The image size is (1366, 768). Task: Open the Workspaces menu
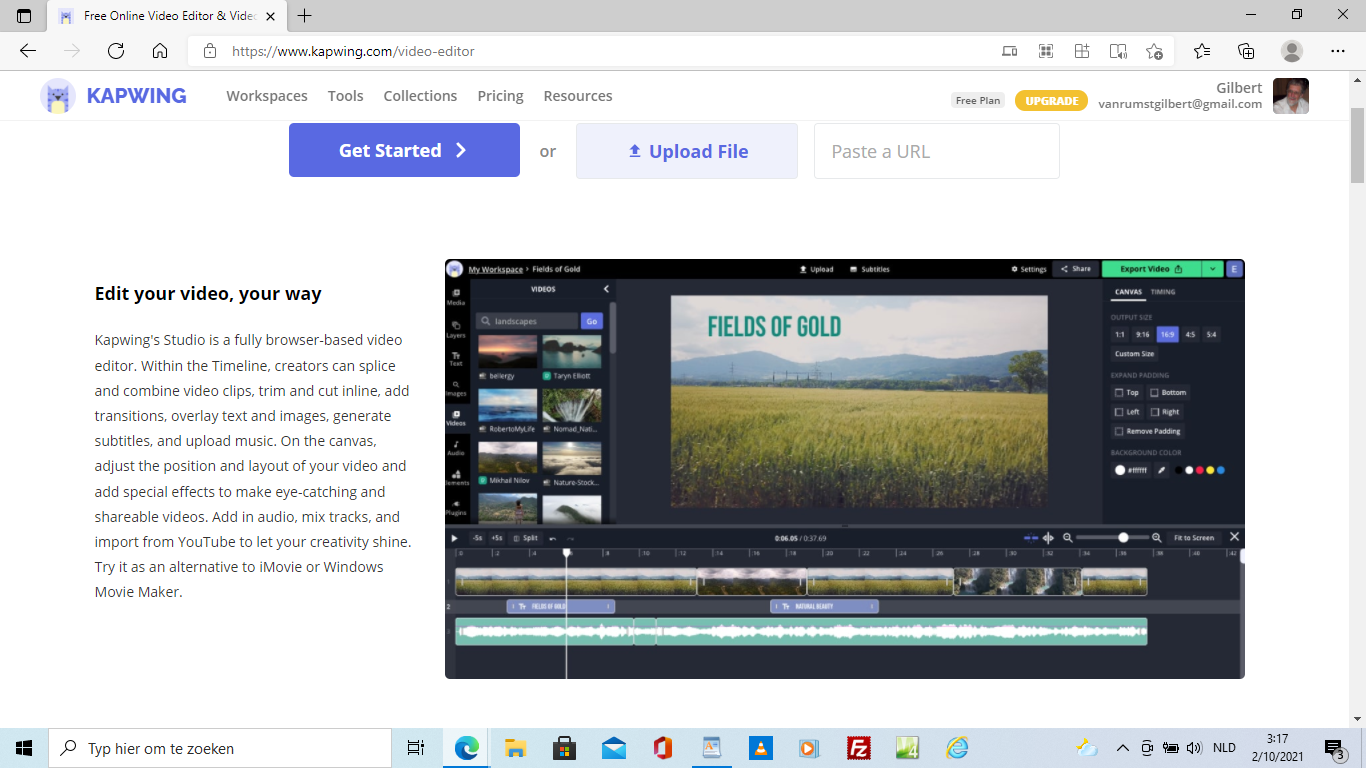click(267, 96)
